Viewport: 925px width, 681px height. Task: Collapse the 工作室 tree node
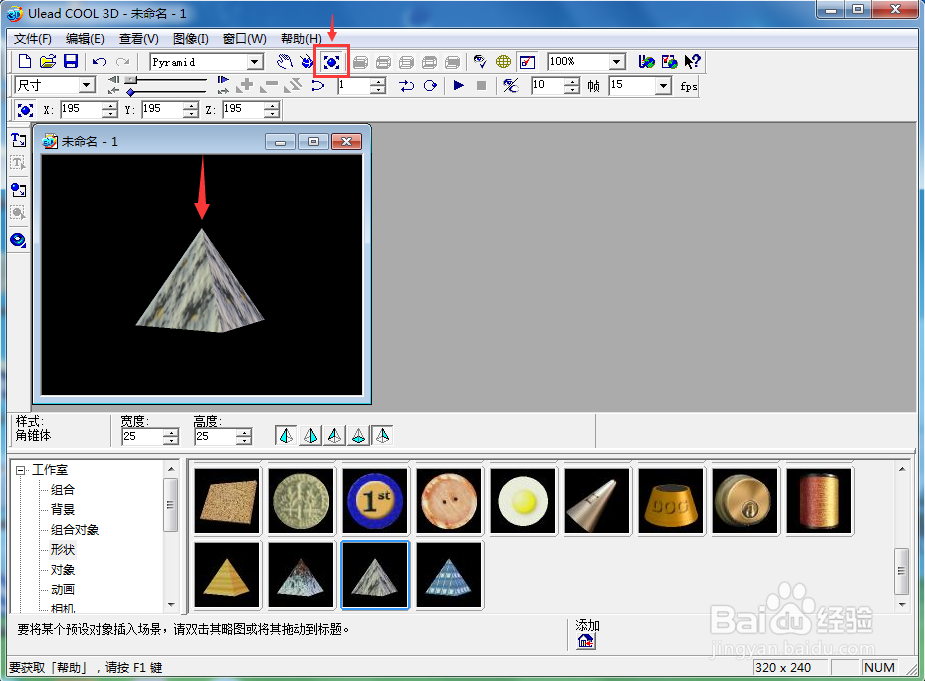(21, 470)
